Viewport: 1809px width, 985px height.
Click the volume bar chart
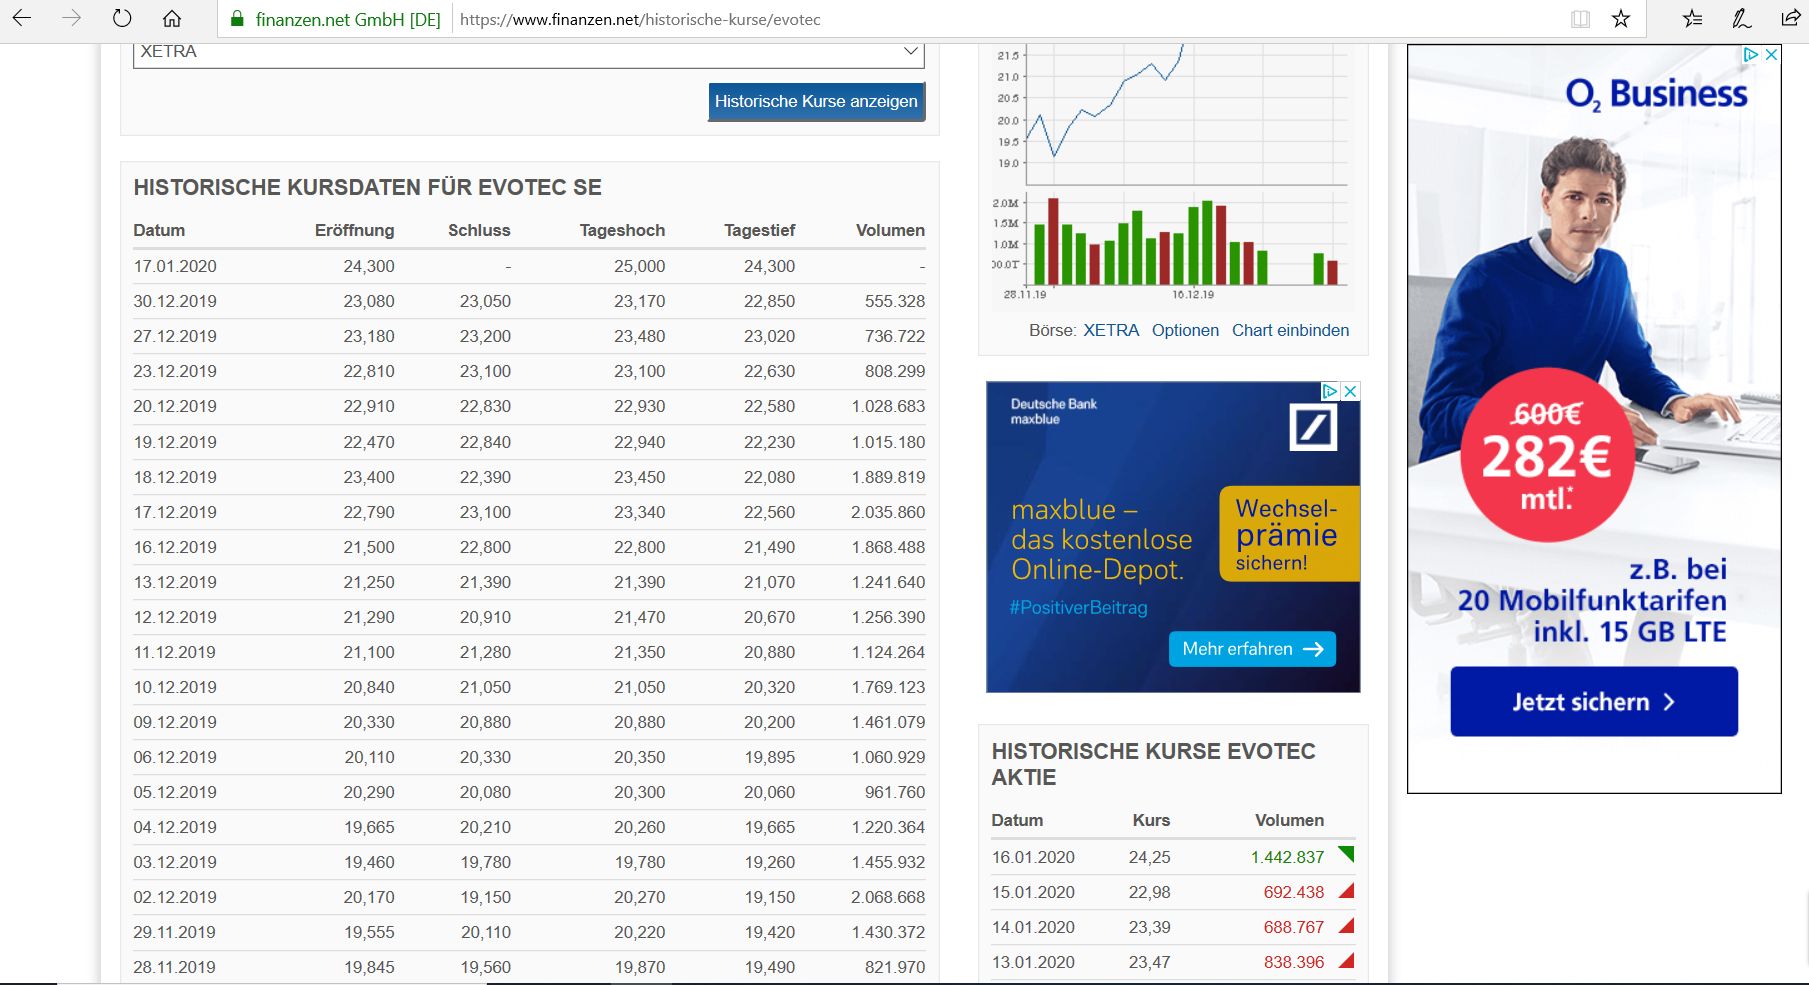1186,240
